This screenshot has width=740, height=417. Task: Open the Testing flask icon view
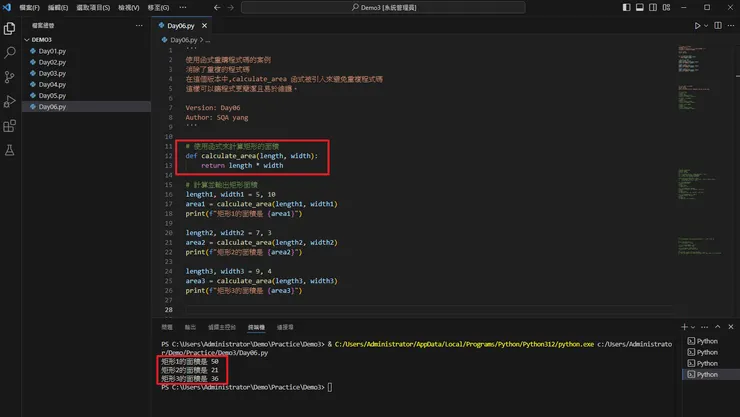click(10, 150)
